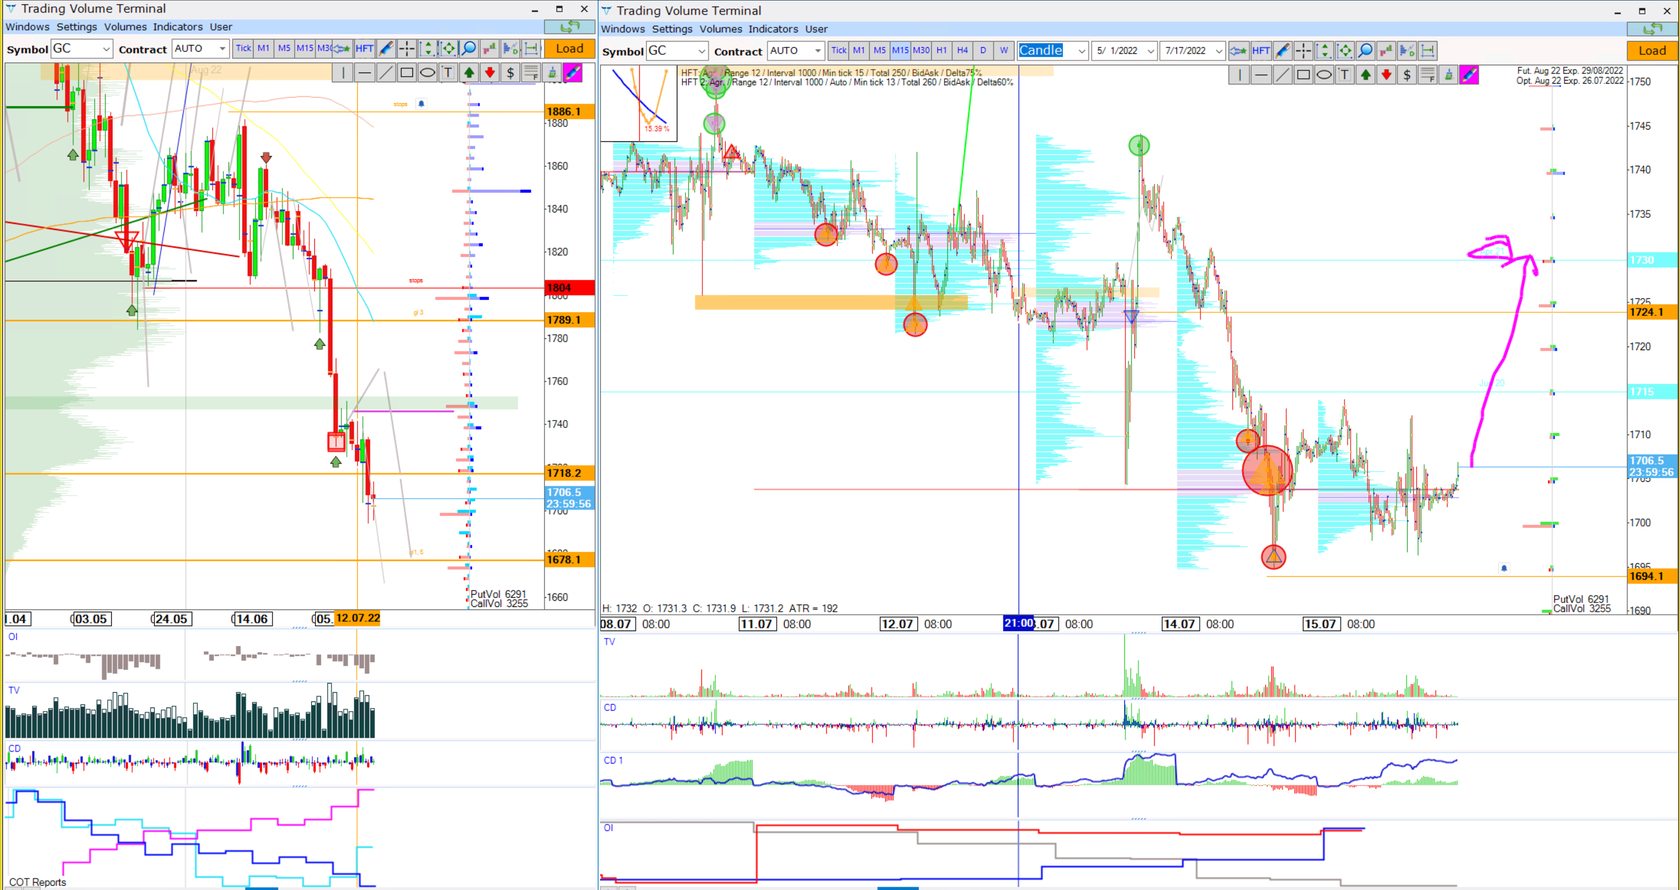Screen dimensions: 1680x890
Task: Click the volume bars icon in right window
Action: click(x=1386, y=50)
